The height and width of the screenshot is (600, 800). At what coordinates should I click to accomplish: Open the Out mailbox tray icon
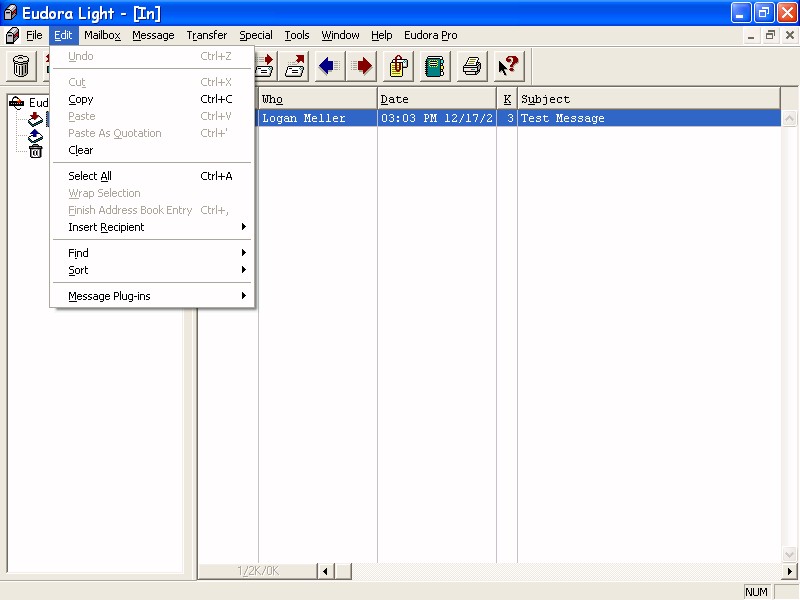point(35,136)
